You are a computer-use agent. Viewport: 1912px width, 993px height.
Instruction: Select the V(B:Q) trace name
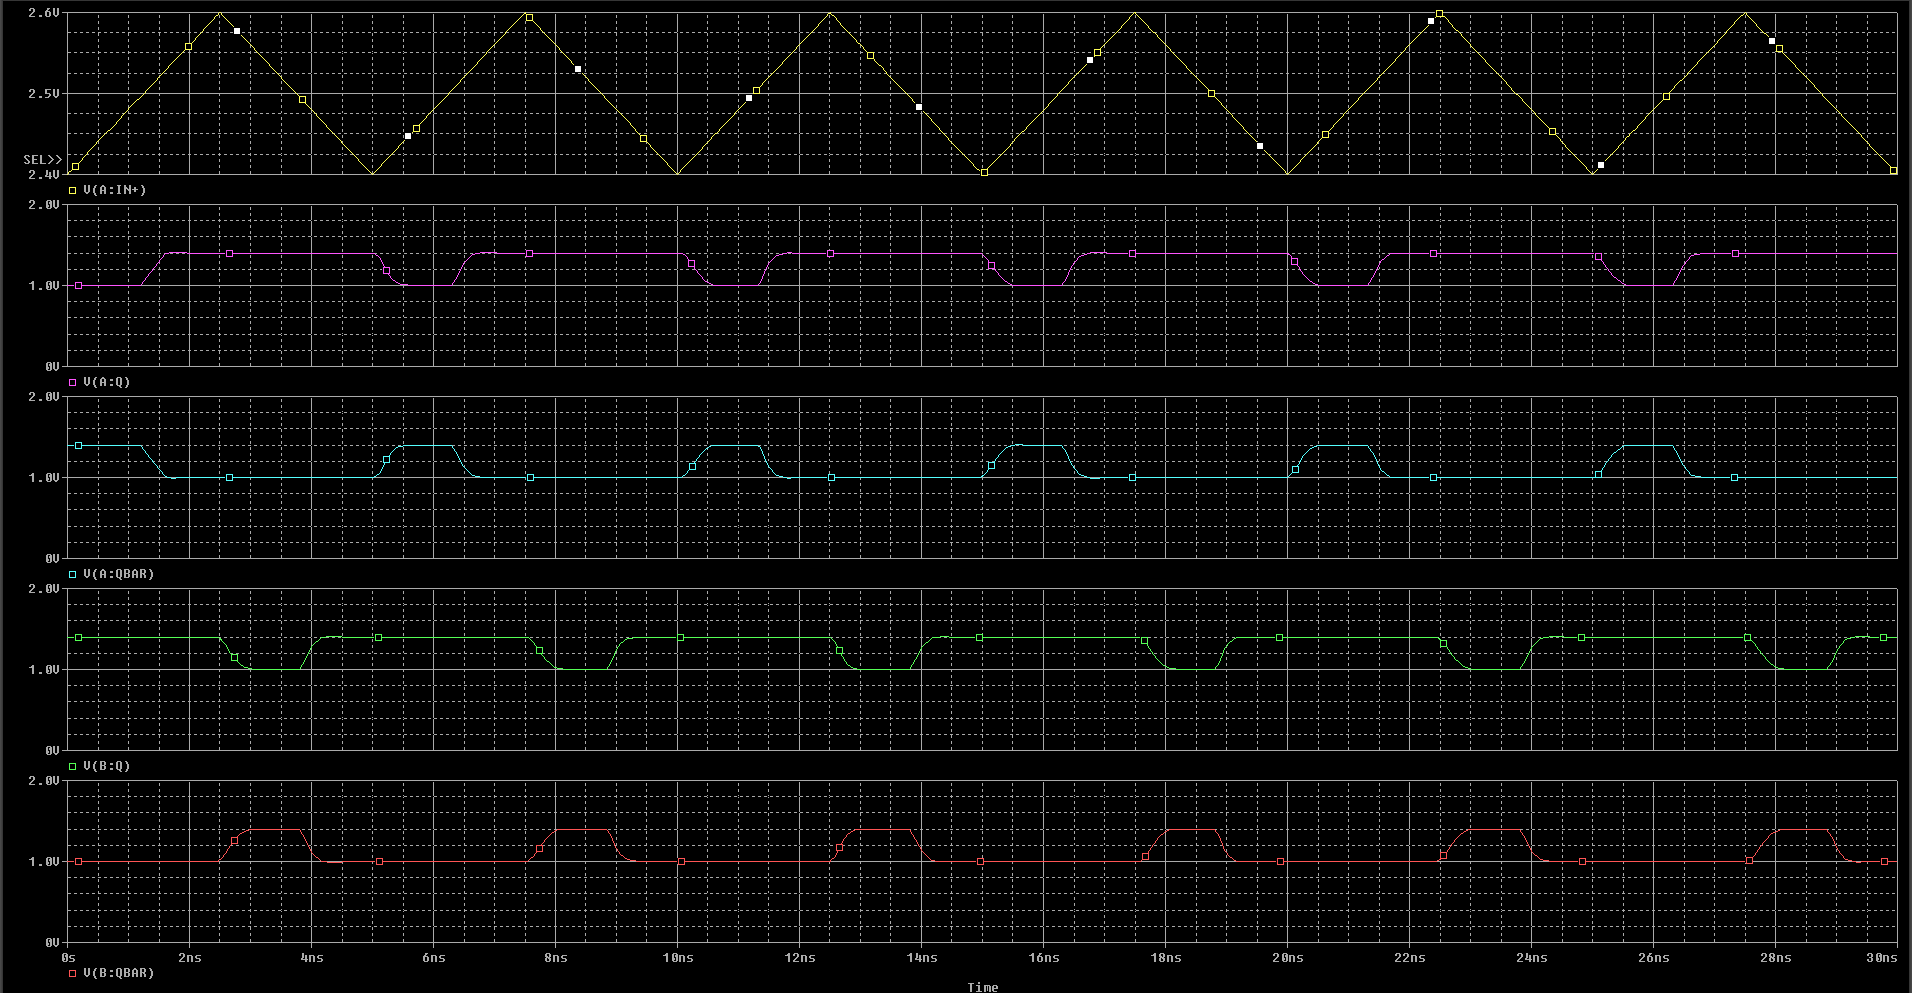coord(107,766)
